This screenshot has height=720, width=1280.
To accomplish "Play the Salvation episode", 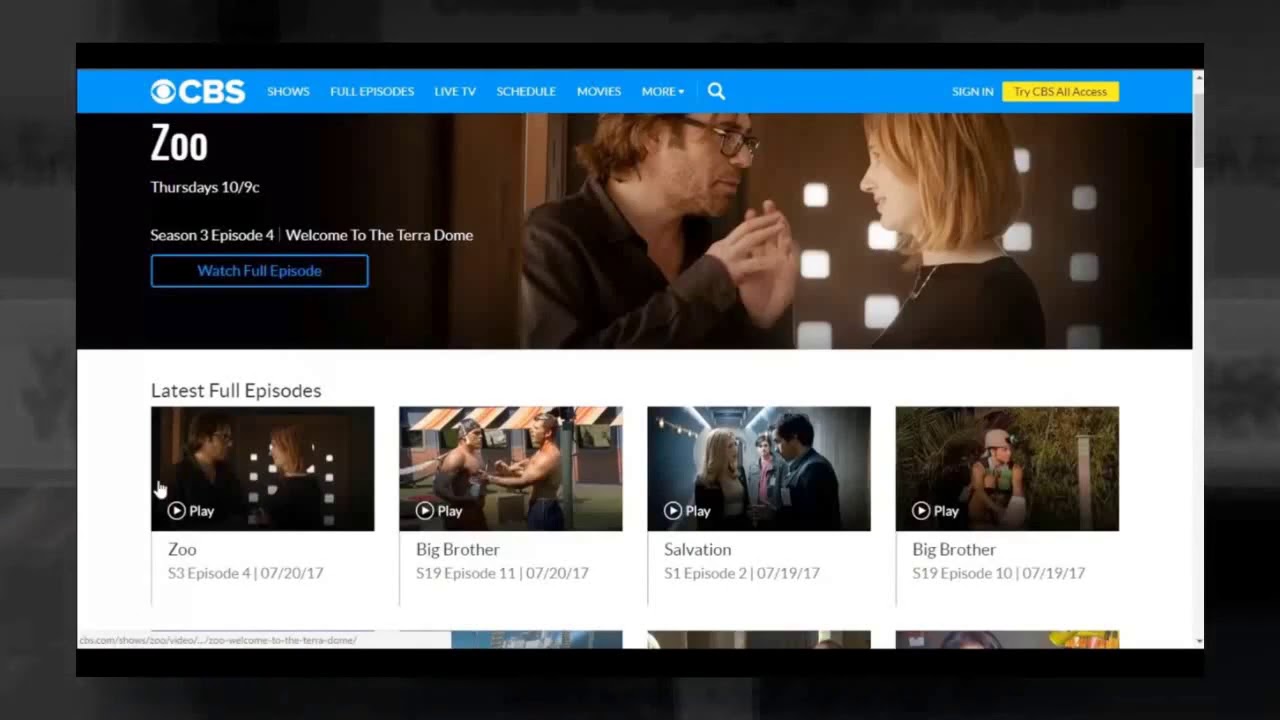I will coord(686,511).
